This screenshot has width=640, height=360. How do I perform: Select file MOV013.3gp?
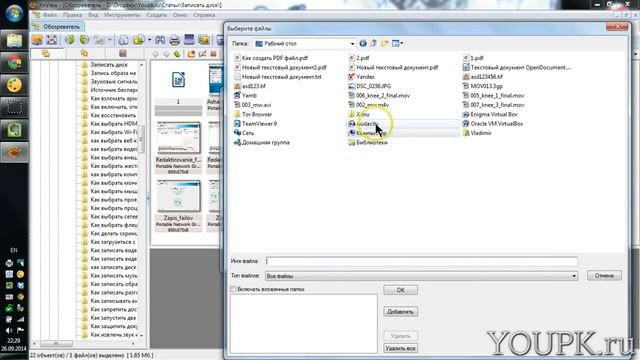pos(483,86)
